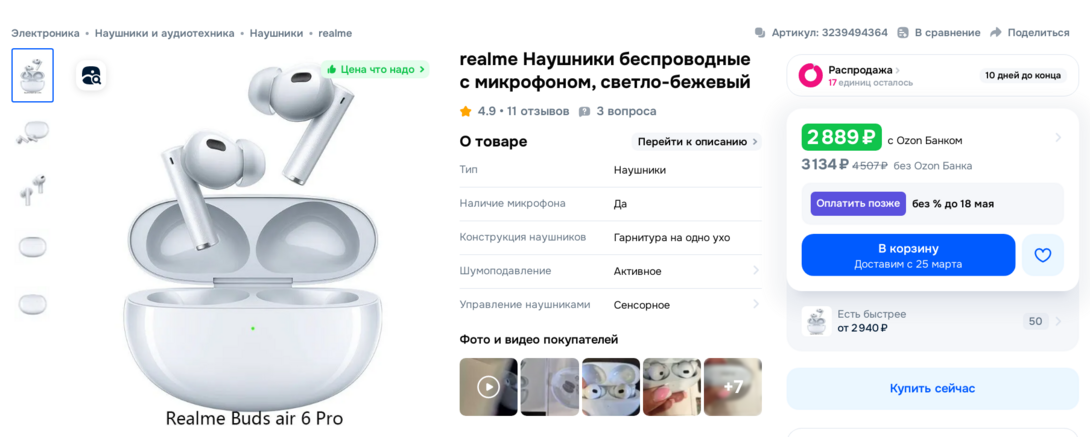This screenshot has height=437, width=1090.
Task: Click 'Купить сейчас' button
Action: click(932, 388)
